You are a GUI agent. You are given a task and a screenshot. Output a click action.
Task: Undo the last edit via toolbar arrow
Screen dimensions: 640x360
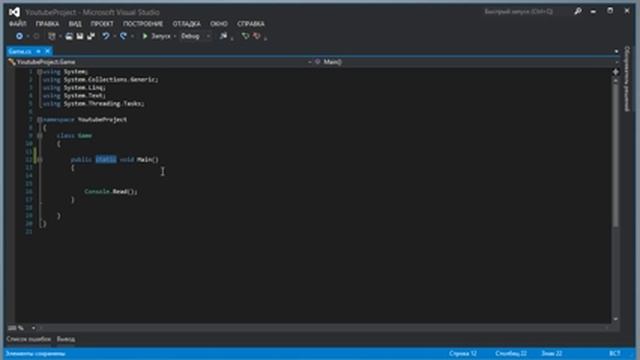106,36
